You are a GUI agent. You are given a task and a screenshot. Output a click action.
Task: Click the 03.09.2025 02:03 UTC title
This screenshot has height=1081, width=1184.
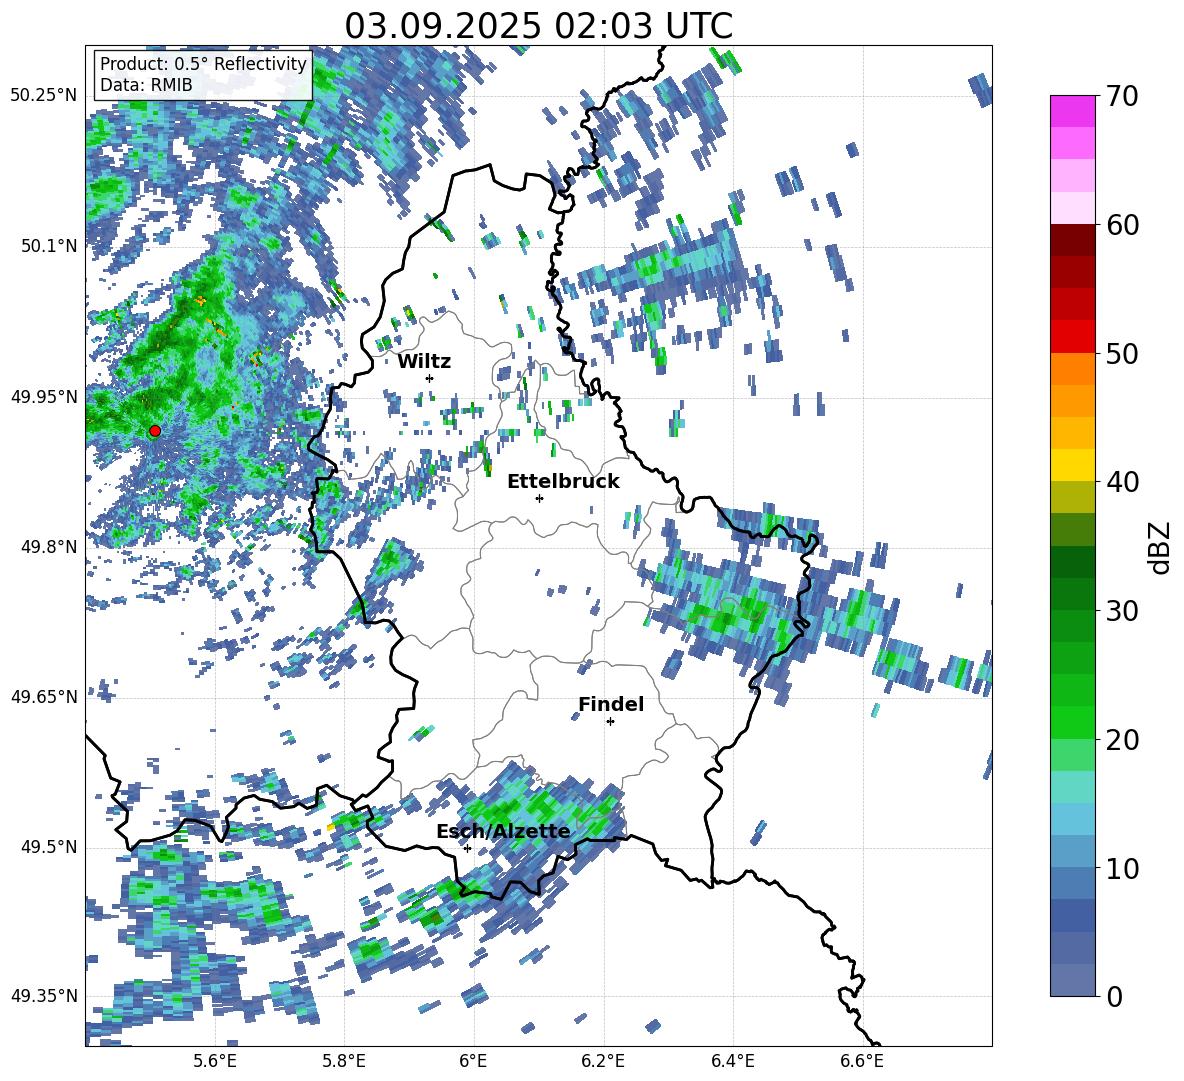click(538, 26)
